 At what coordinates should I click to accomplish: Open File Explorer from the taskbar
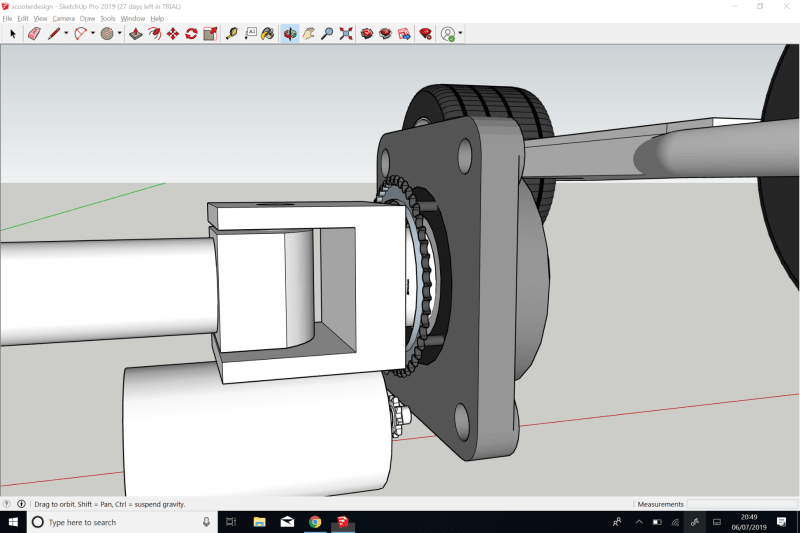click(260, 522)
